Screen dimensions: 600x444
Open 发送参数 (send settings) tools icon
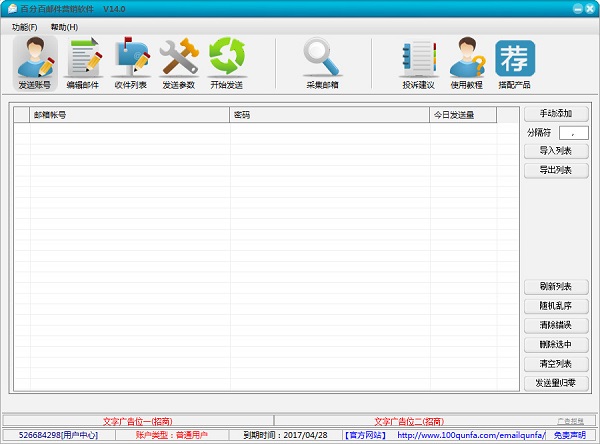tap(178, 62)
